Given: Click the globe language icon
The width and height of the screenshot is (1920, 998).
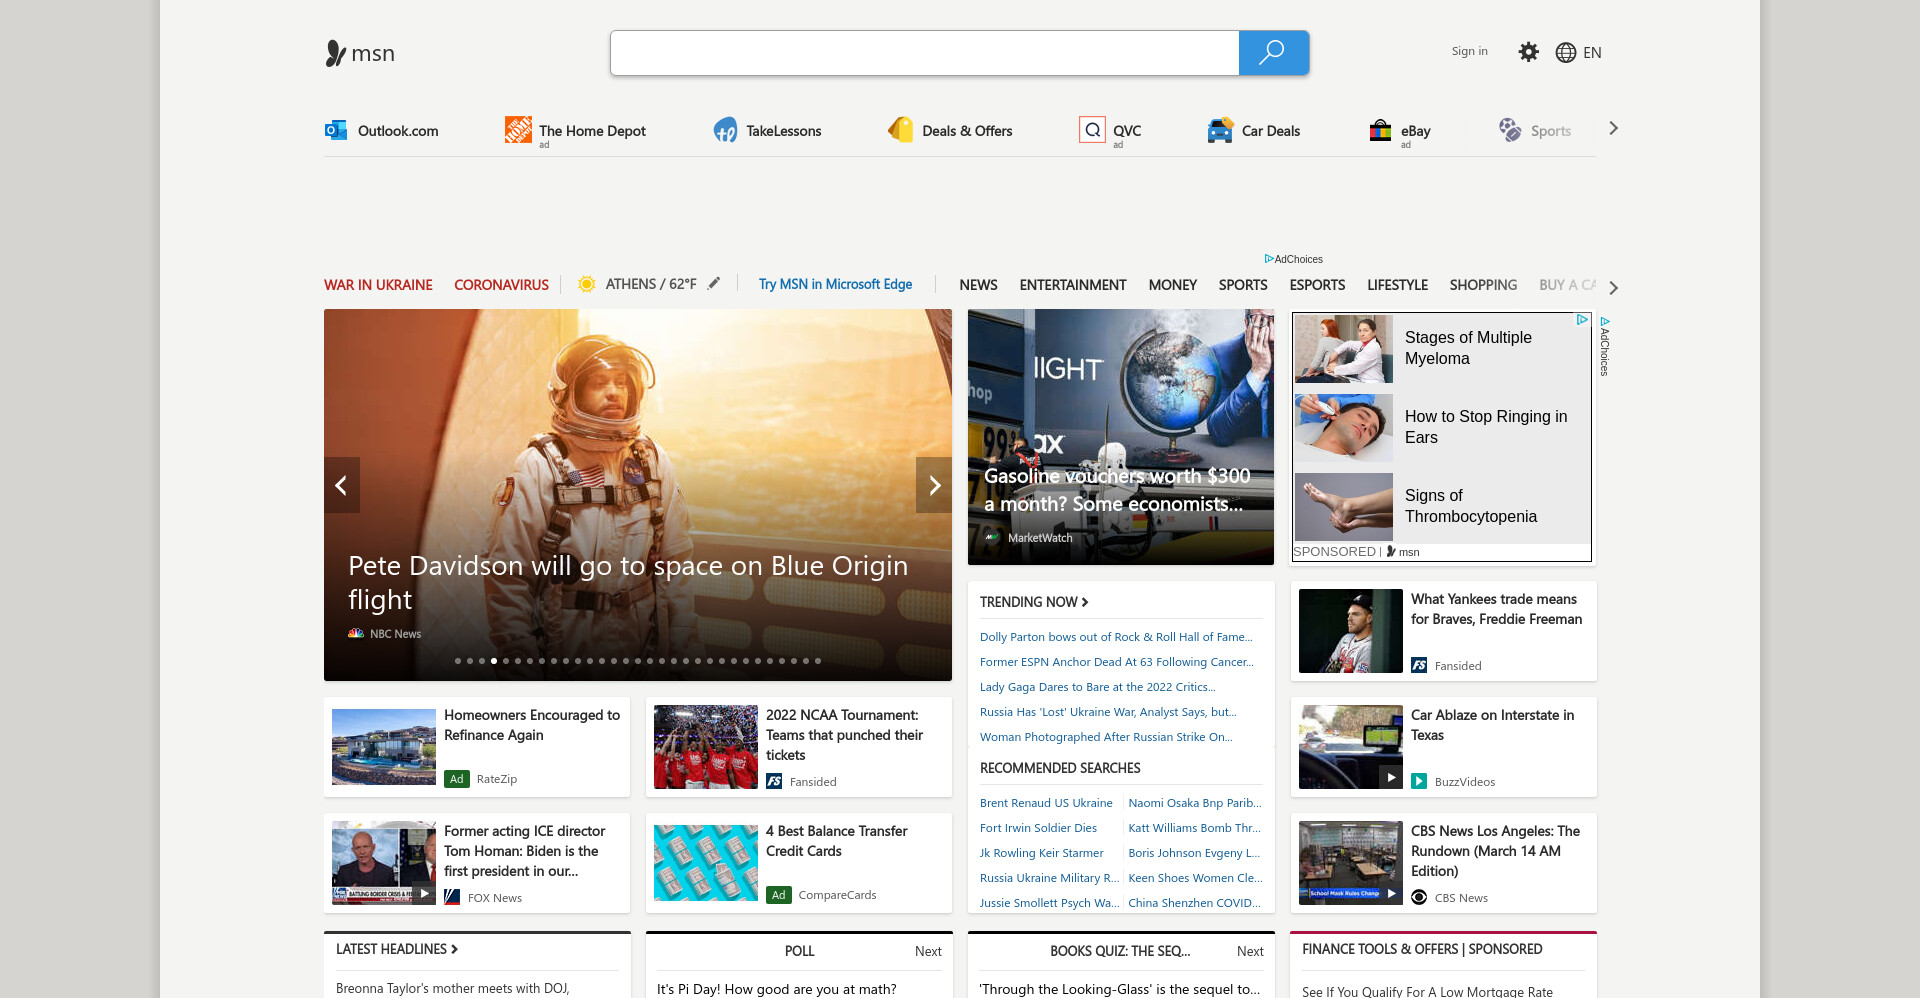Looking at the screenshot, I should click(x=1566, y=53).
